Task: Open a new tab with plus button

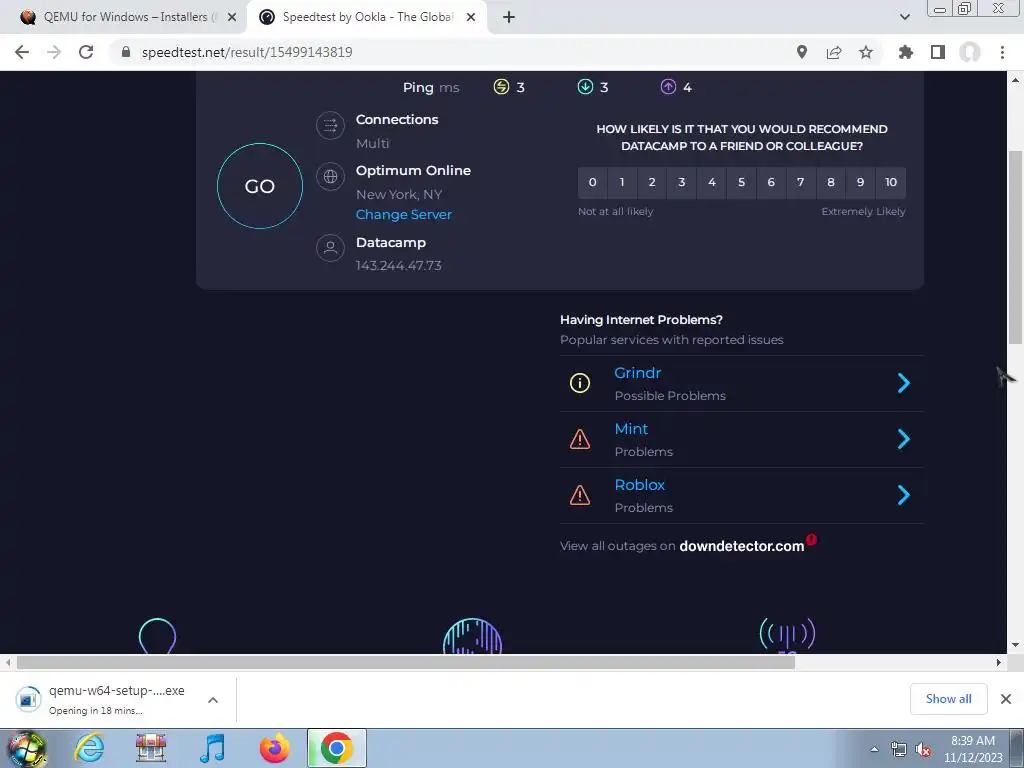Action: pos(509,17)
